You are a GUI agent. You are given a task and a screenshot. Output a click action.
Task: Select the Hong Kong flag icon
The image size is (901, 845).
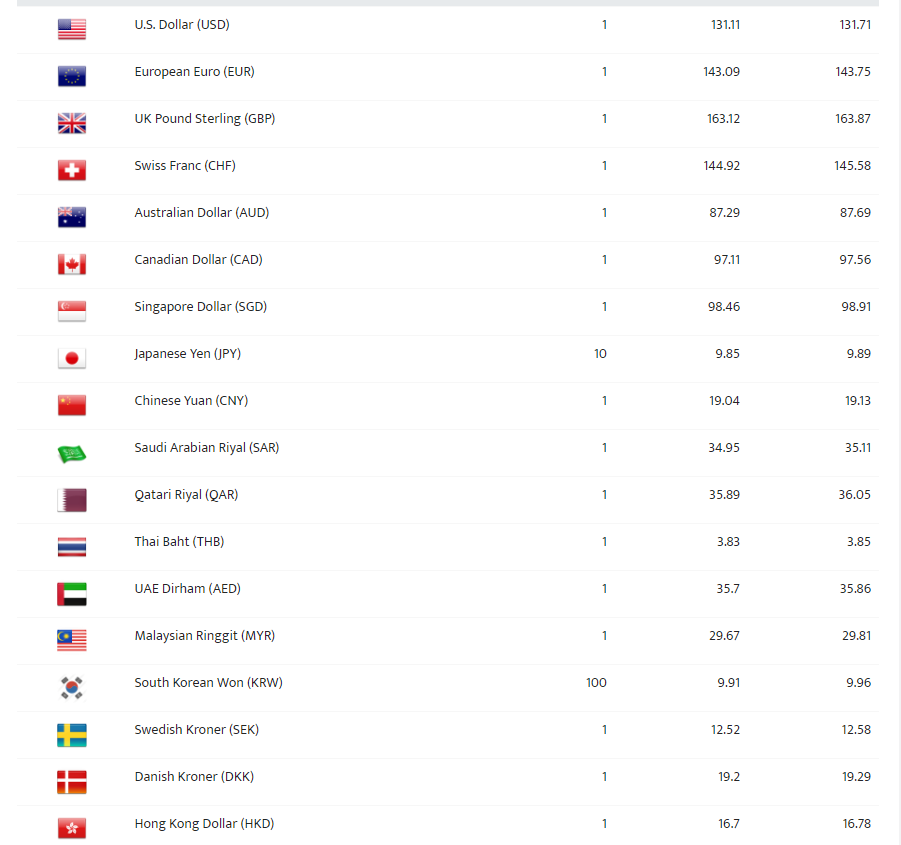click(72, 828)
